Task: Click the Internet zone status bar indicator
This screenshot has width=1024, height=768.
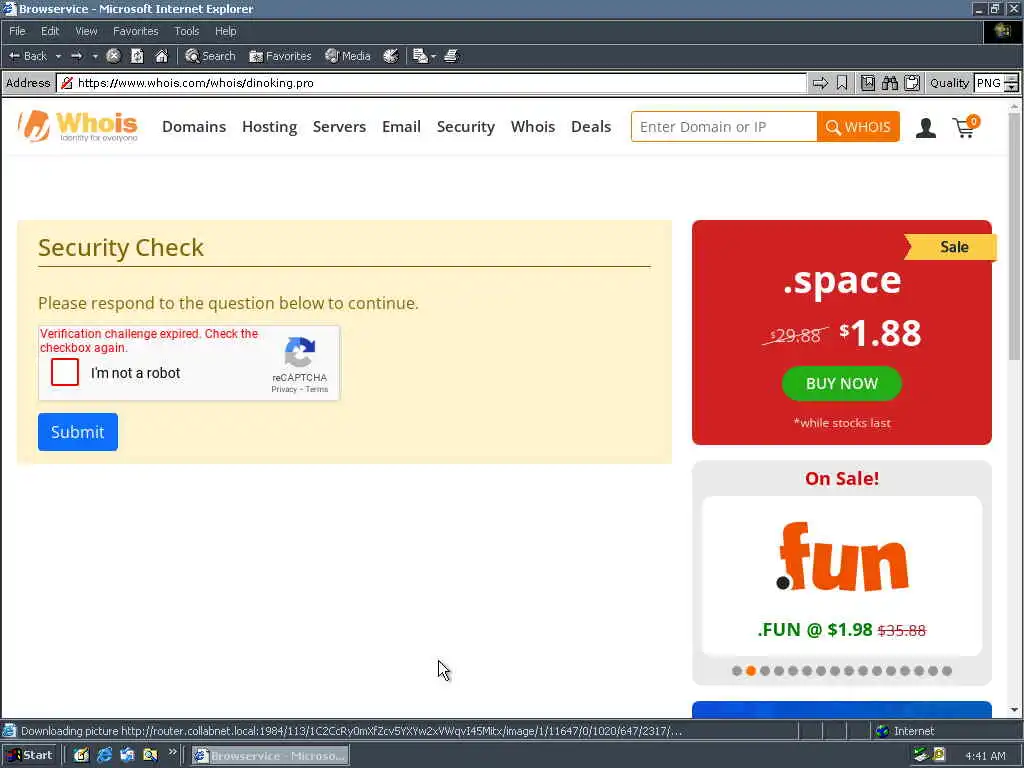Action: tap(905, 731)
